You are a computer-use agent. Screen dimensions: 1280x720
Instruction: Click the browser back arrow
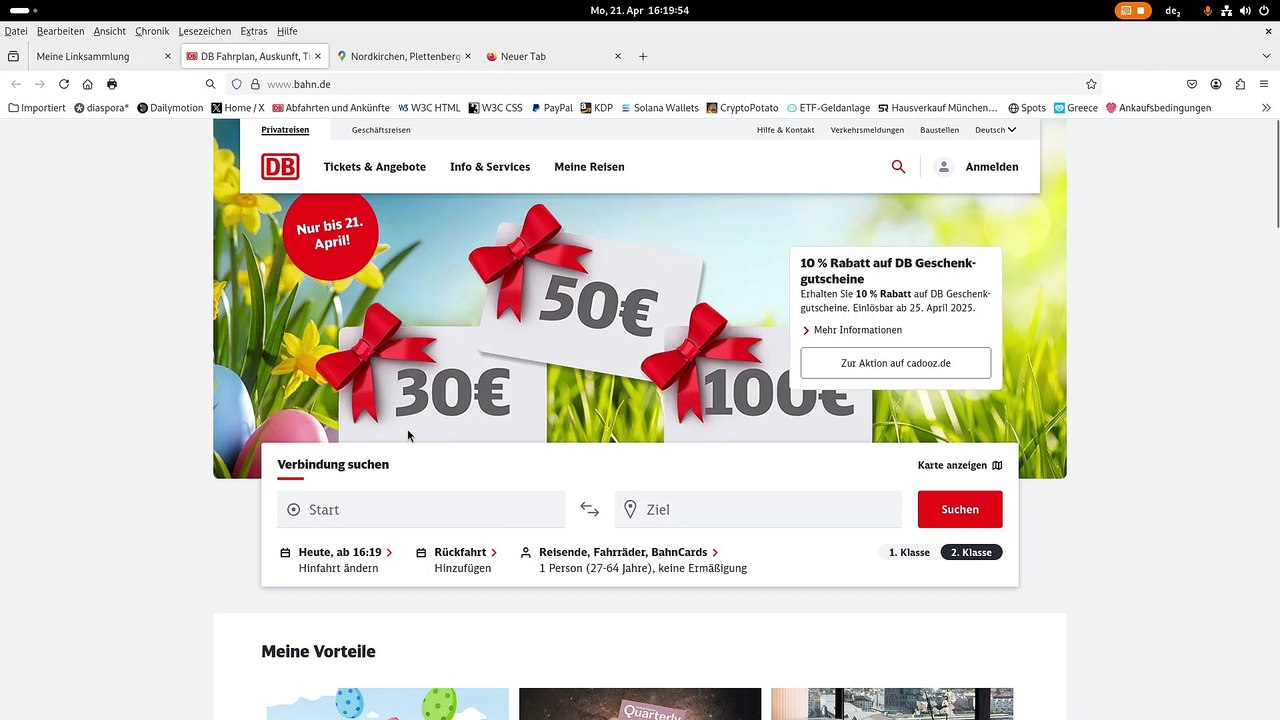pyautogui.click(x=16, y=84)
